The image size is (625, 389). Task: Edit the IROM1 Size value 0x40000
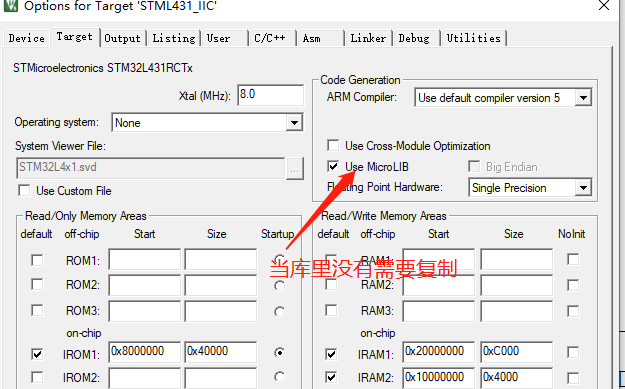pyautogui.click(x=221, y=352)
